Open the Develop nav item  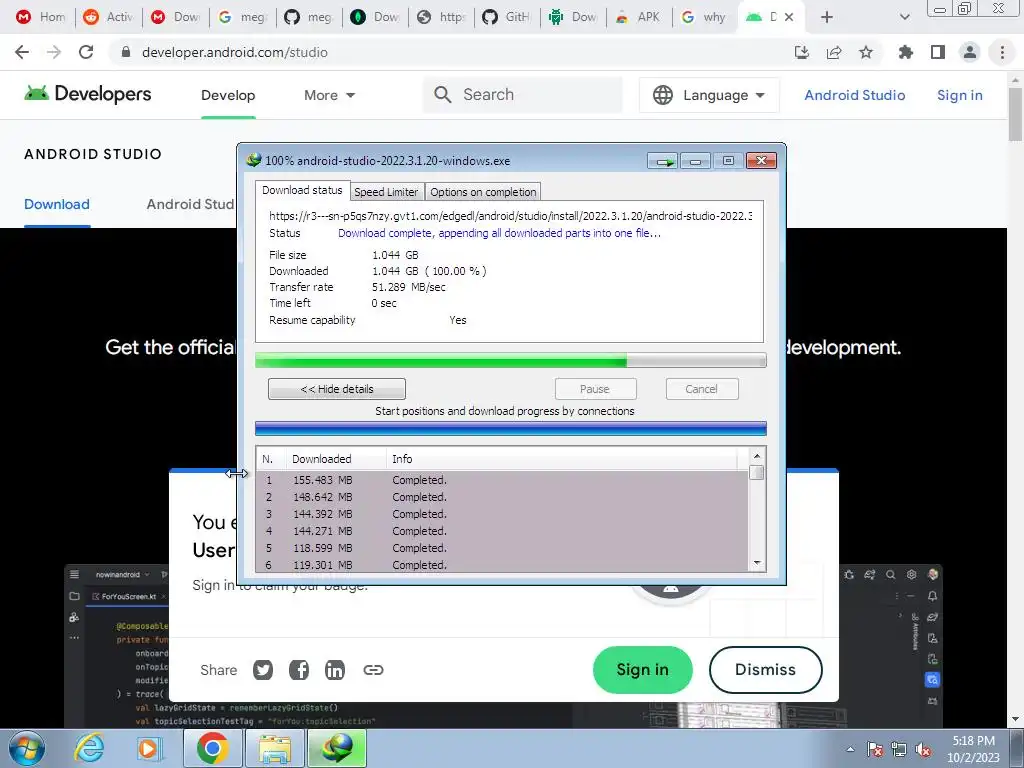tap(228, 95)
